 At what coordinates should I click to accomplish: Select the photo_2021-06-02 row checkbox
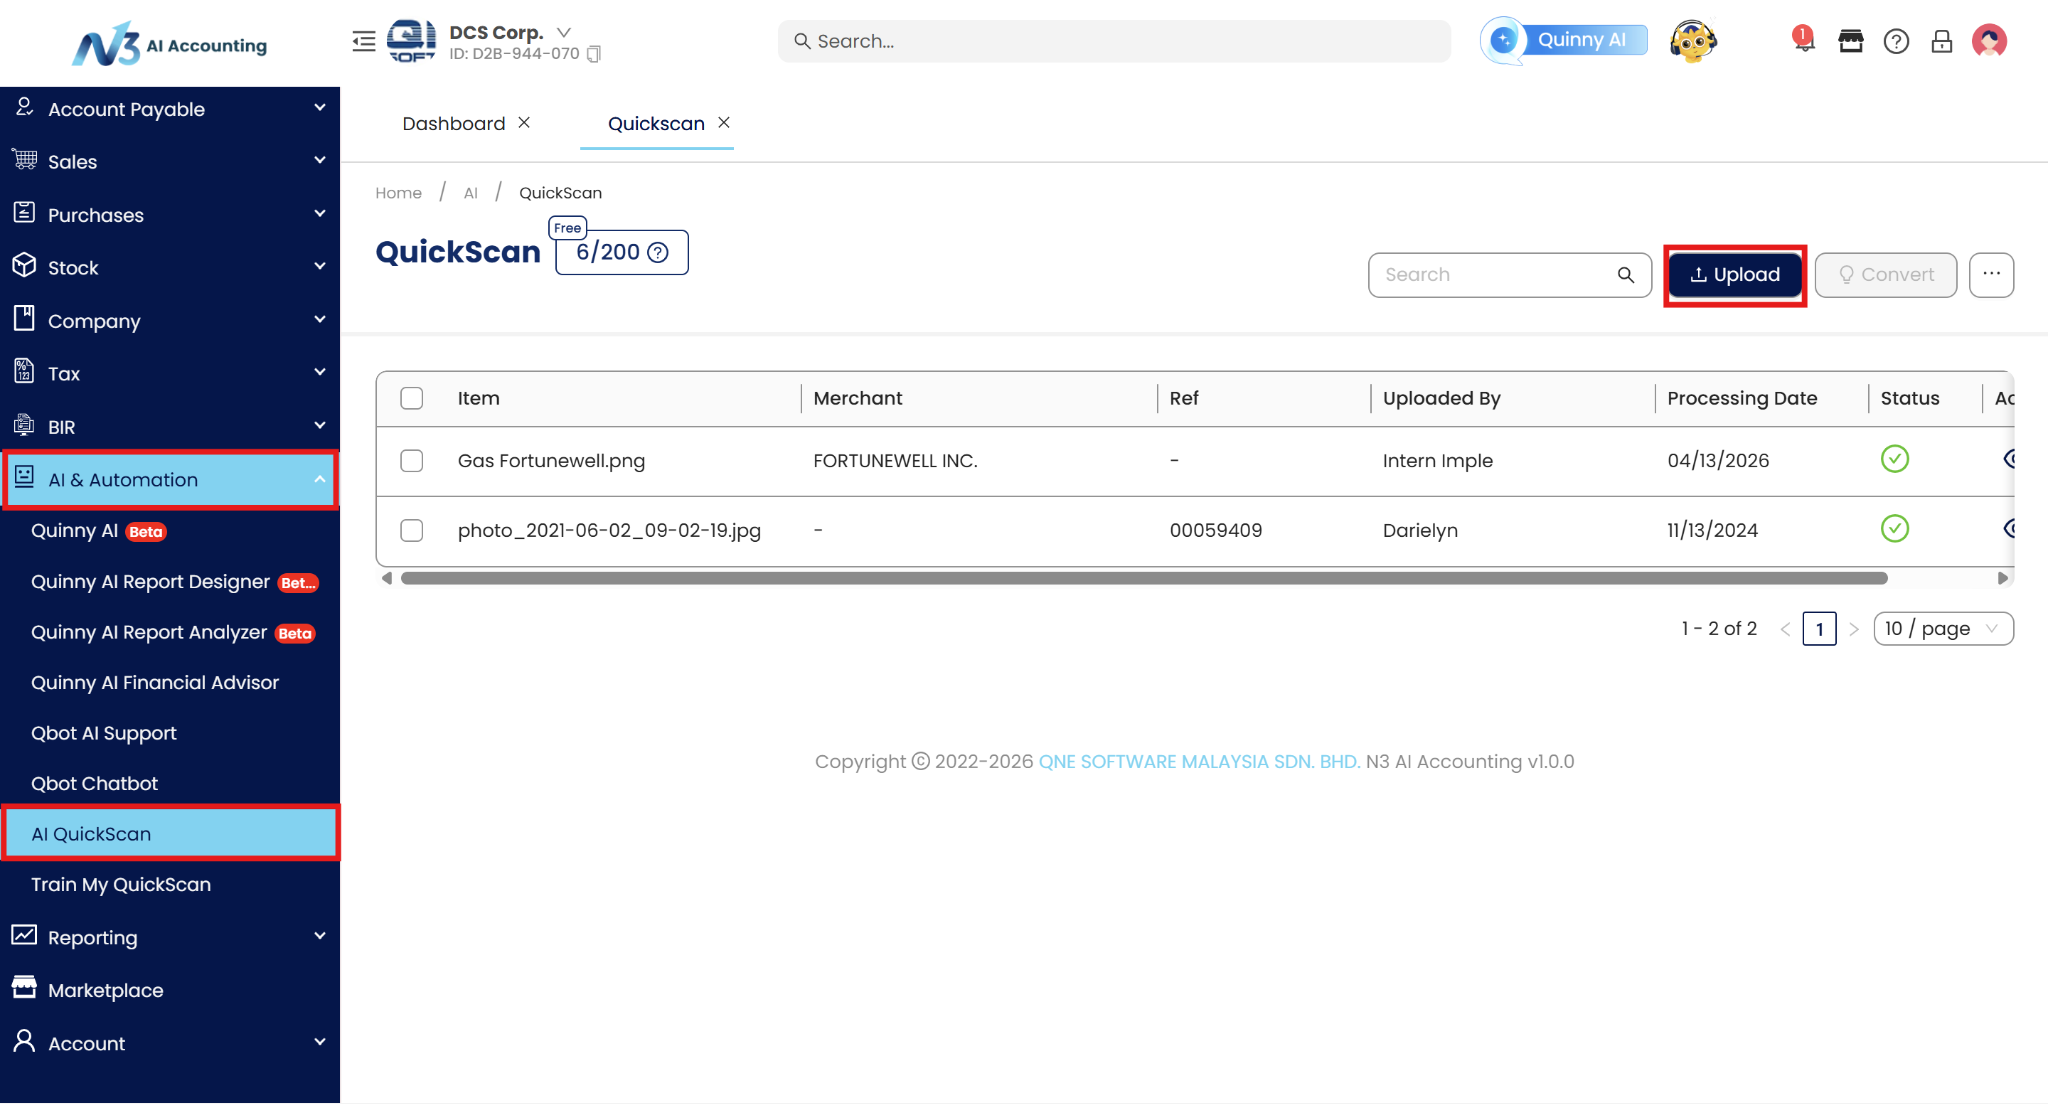[x=412, y=530]
